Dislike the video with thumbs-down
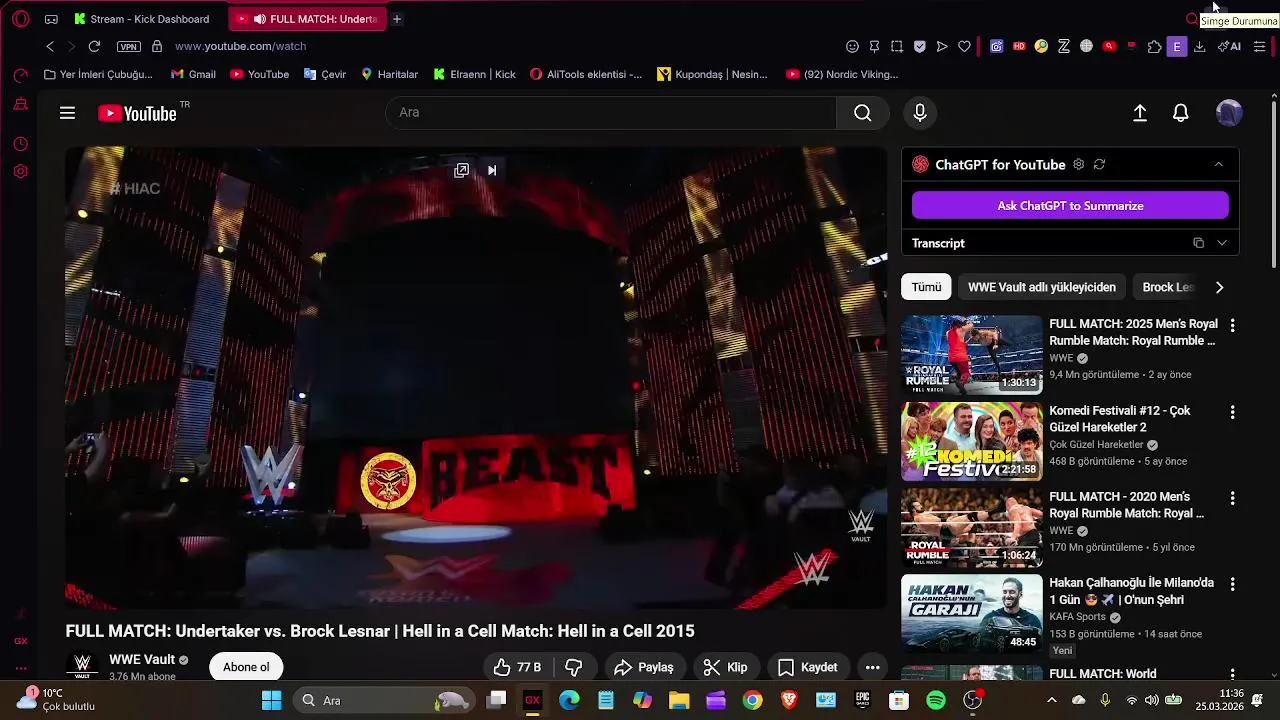 [574, 667]
